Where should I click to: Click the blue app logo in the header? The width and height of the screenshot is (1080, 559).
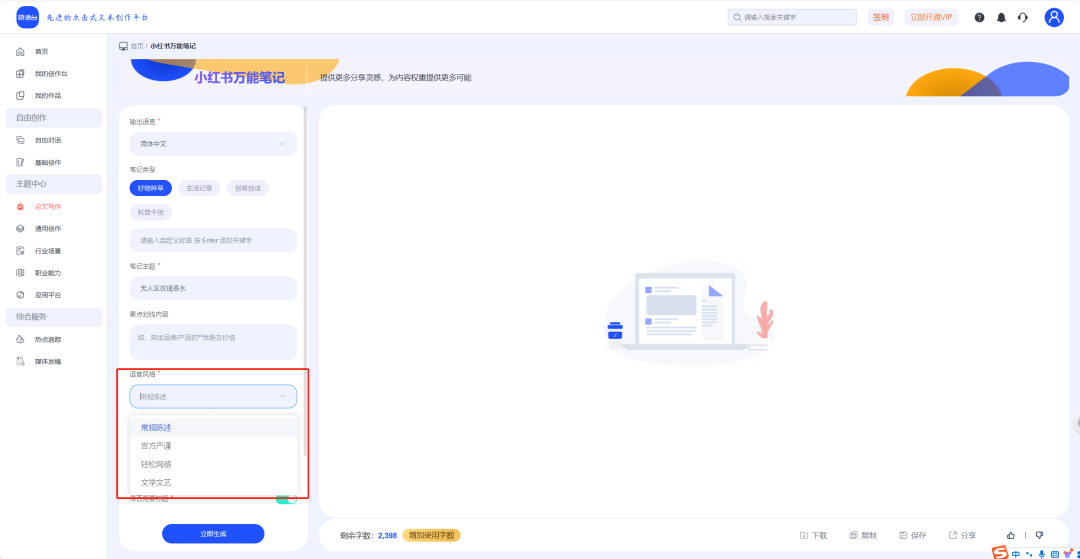28,17
